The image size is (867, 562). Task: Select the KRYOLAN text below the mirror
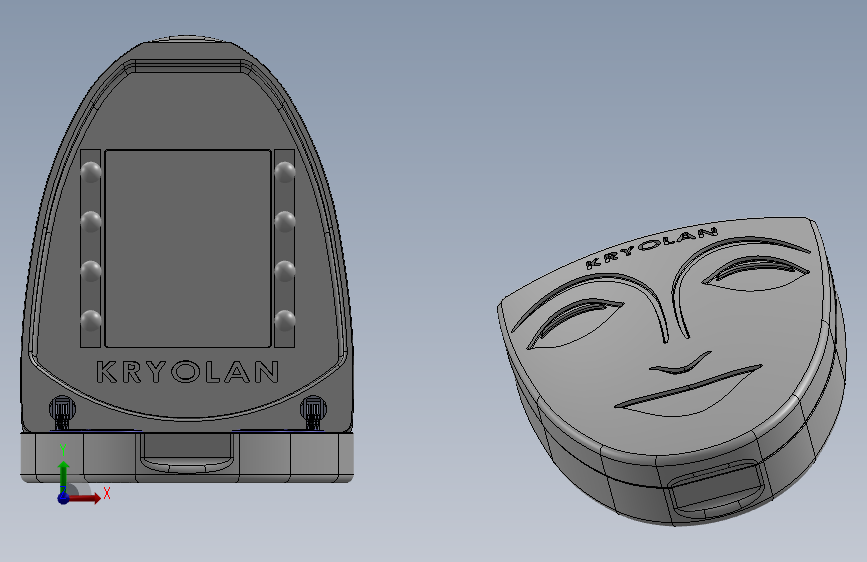point(187,372)
